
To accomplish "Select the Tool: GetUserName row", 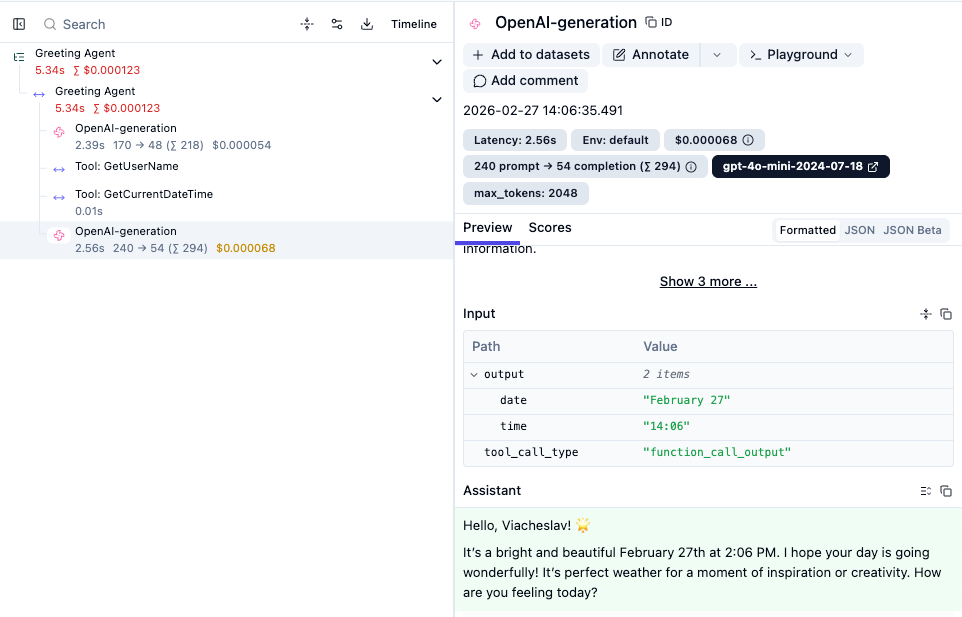I will [x=227, y=167].
